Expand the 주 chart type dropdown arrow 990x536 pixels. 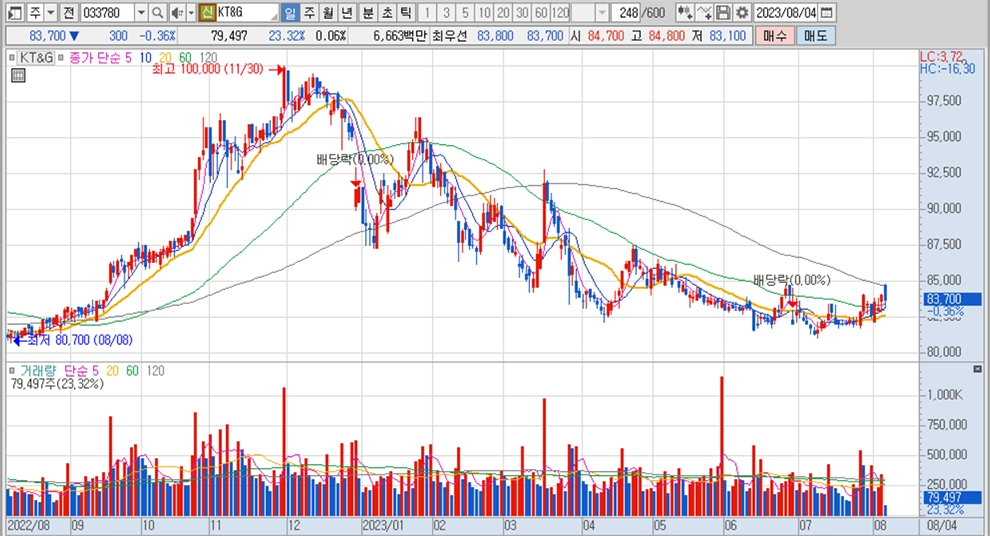[50, 13]
